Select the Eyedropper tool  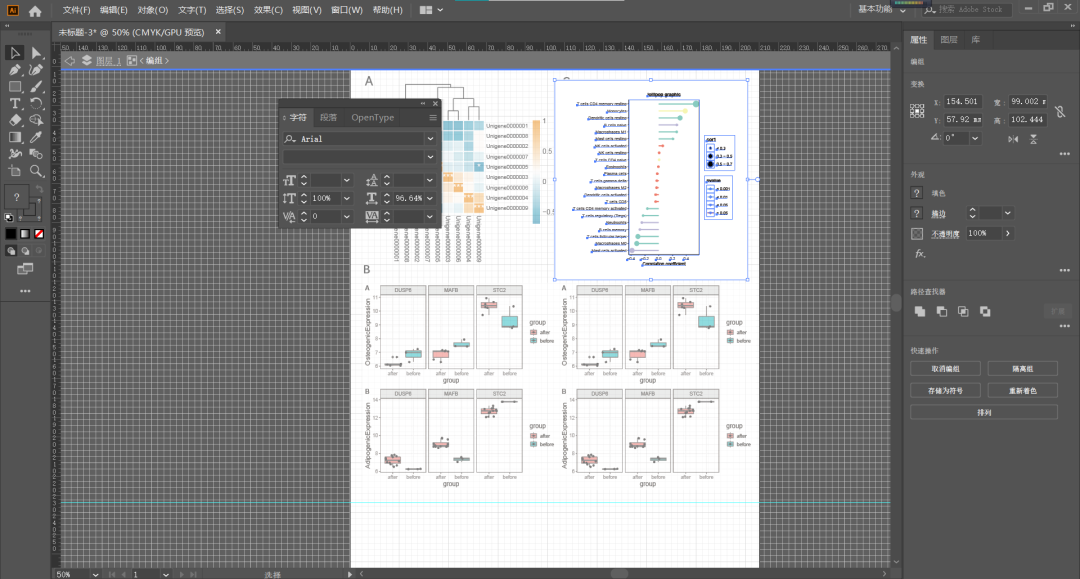[x=36, y=137]
